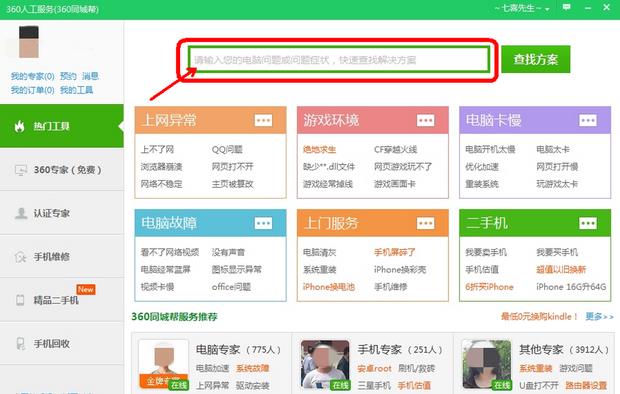Screen dimensions: 620x394
Task: Open the 上网异常 more options icon
Action: pos(263,120)
